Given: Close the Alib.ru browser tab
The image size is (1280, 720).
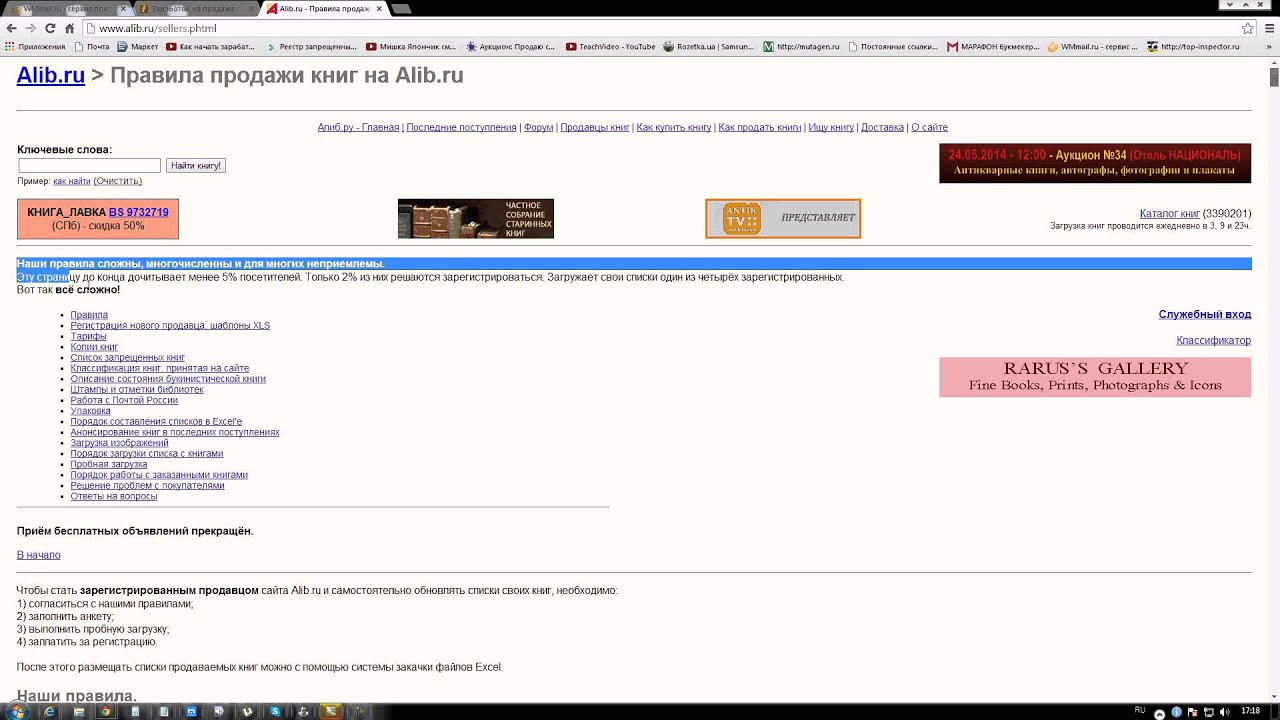Looking at the screenshot, I should [x=379, y=8].
